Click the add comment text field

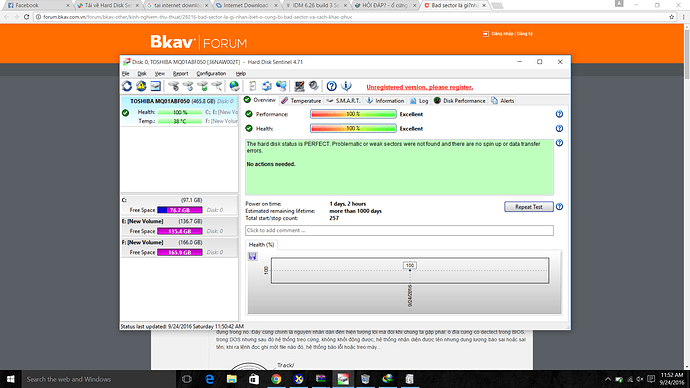399,231
